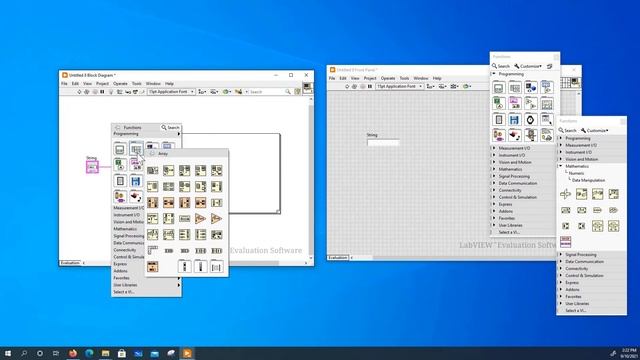
Task: Open Project menu in Front Panel window
Action: pyautogui.click(x=370, y=78)
